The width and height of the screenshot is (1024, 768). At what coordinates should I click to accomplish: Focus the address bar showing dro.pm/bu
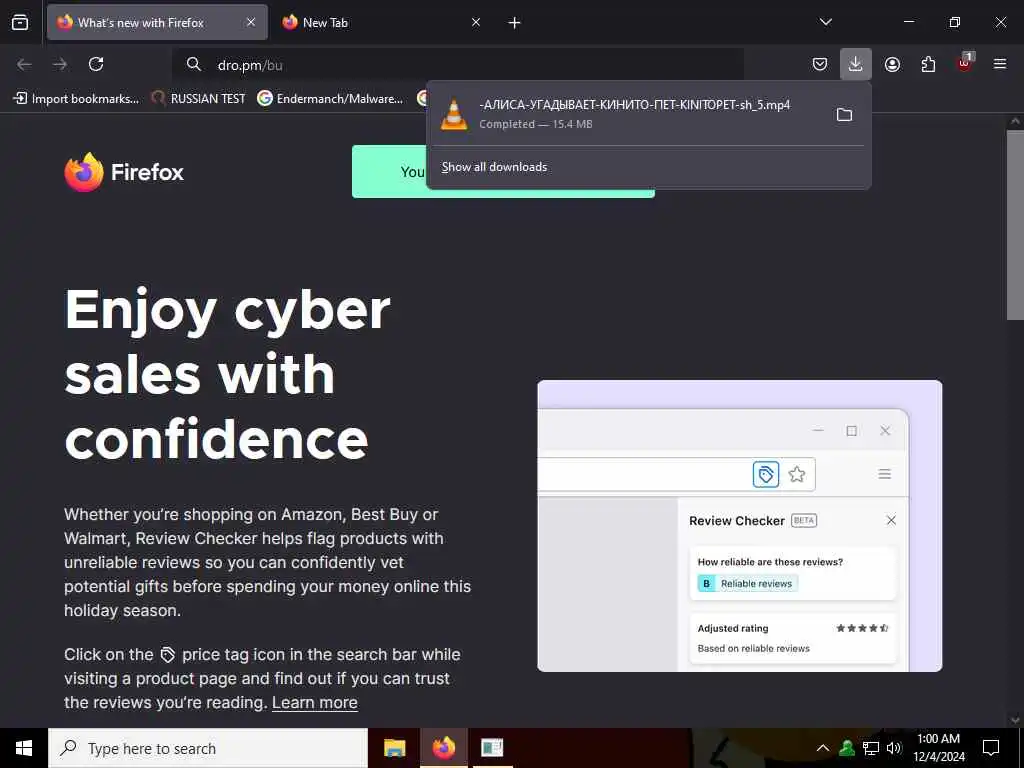pos(458,65)
